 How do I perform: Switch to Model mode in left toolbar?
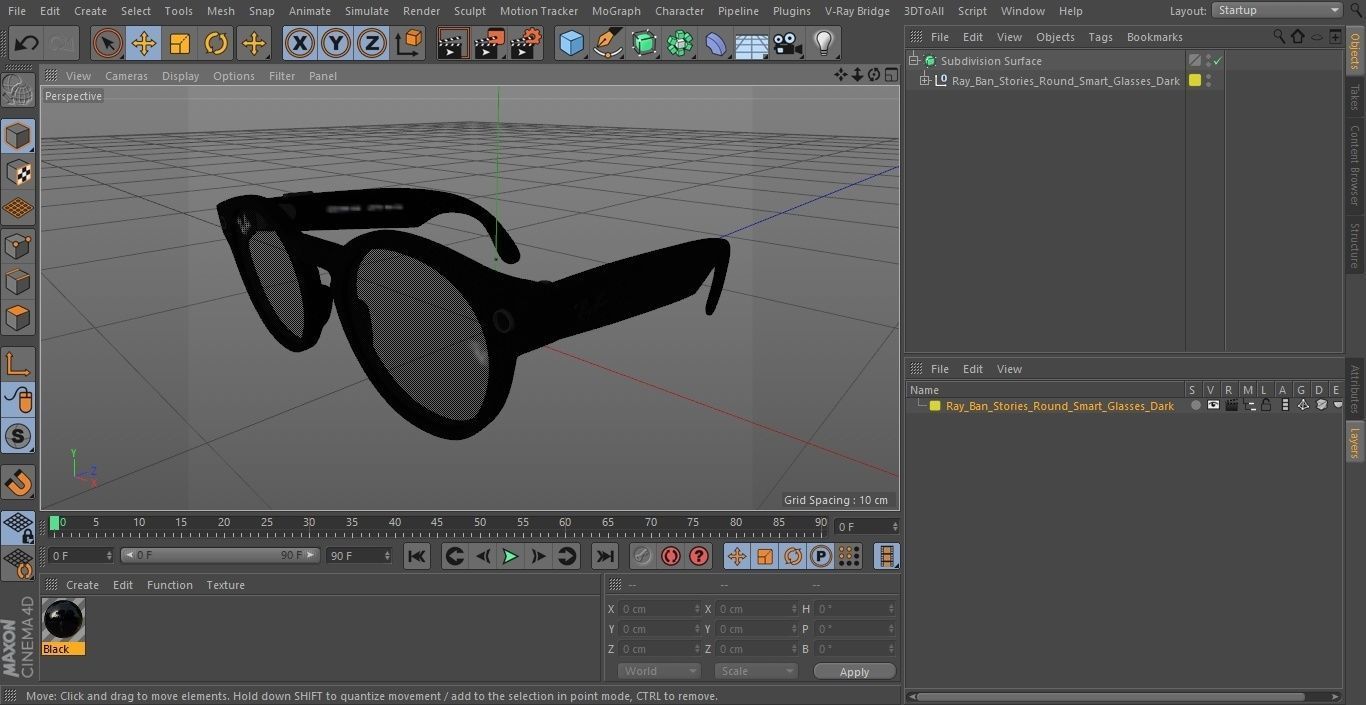point(18,136)
